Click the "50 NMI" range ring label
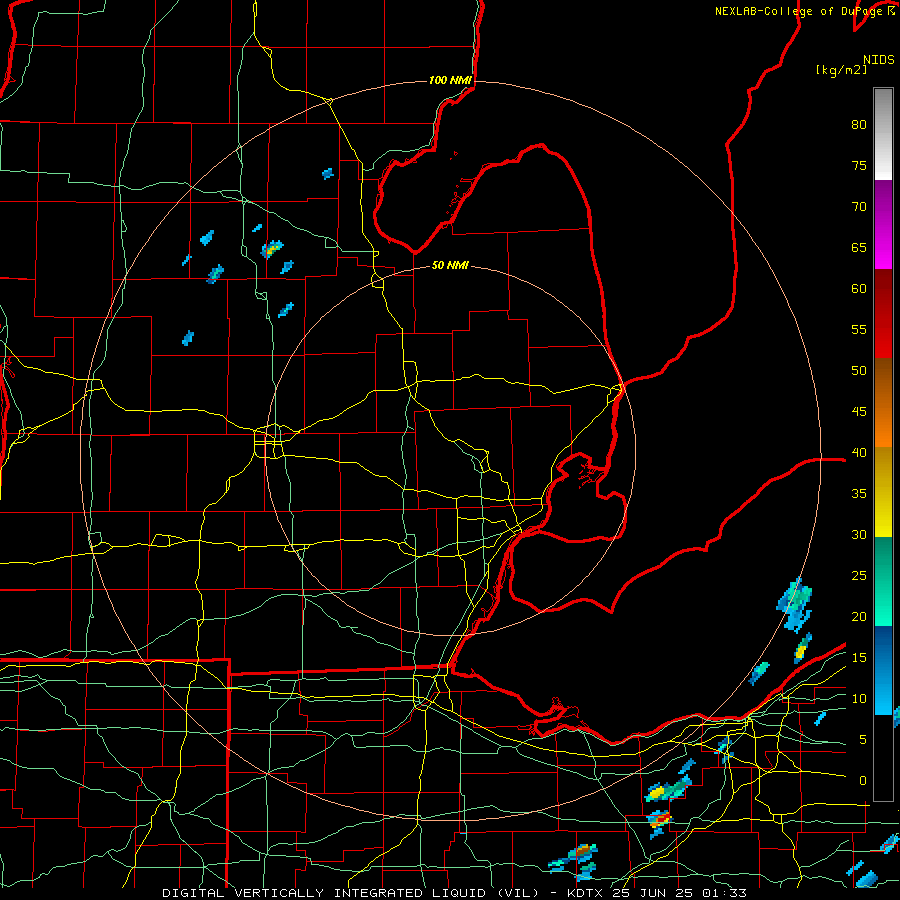This screenshot has width=900, height=900. click(x=450, y=265)
